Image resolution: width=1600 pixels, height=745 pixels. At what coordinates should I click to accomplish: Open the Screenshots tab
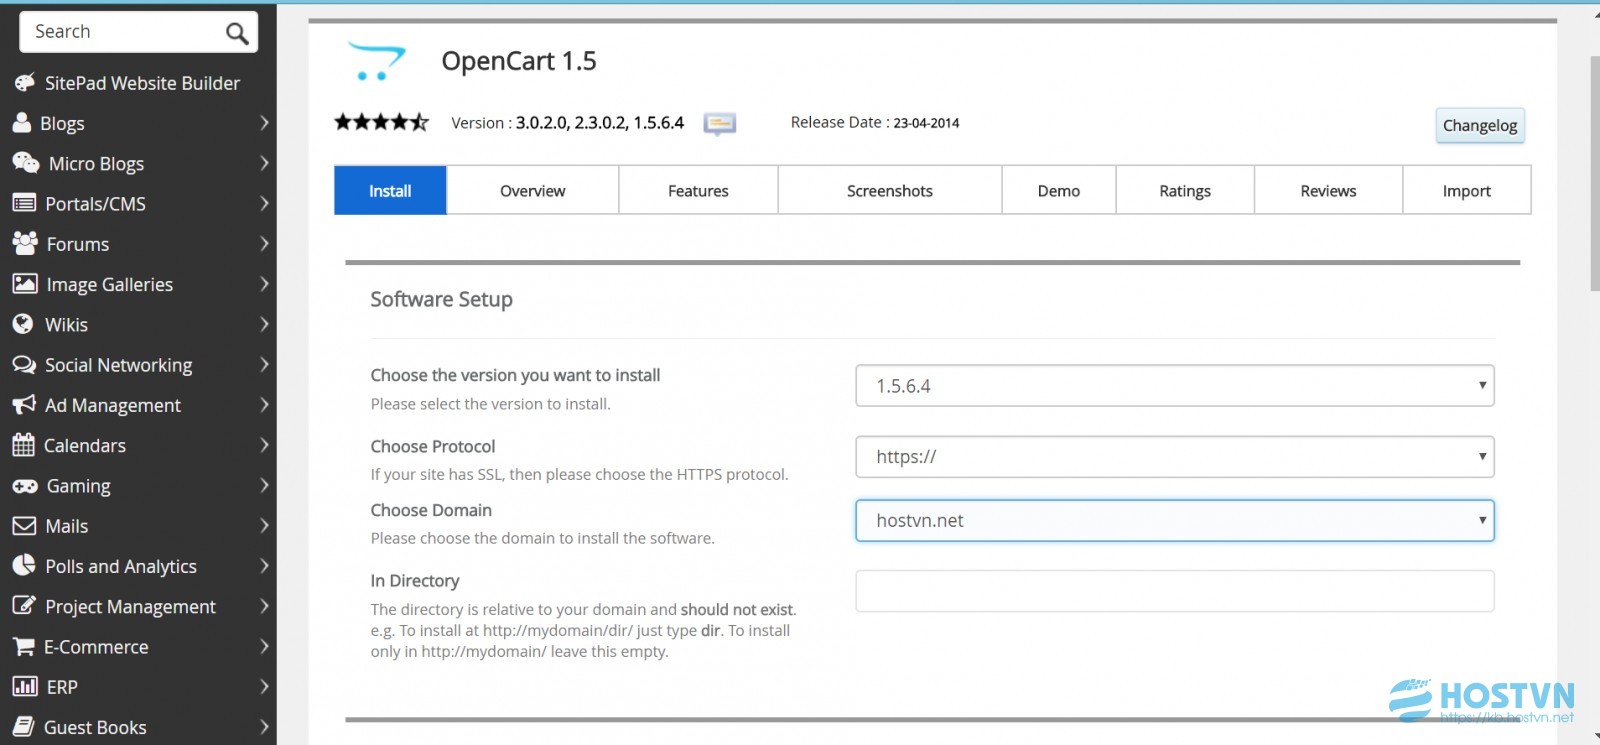click(x=890, y=190)
